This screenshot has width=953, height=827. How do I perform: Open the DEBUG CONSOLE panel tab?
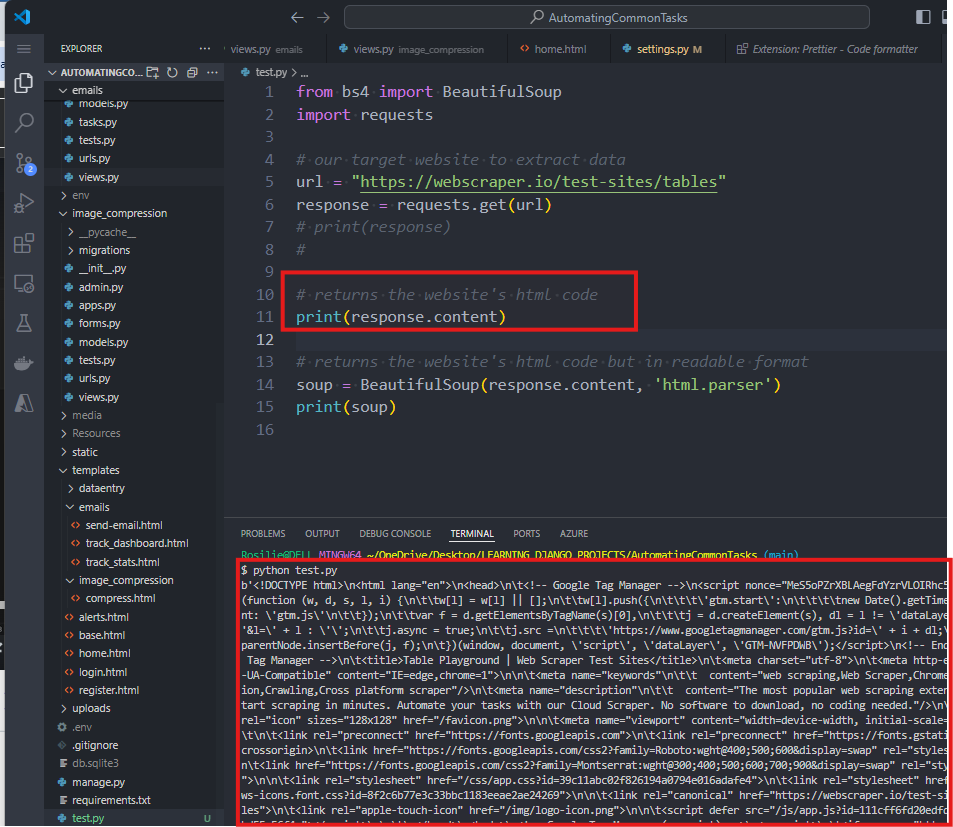395,534
